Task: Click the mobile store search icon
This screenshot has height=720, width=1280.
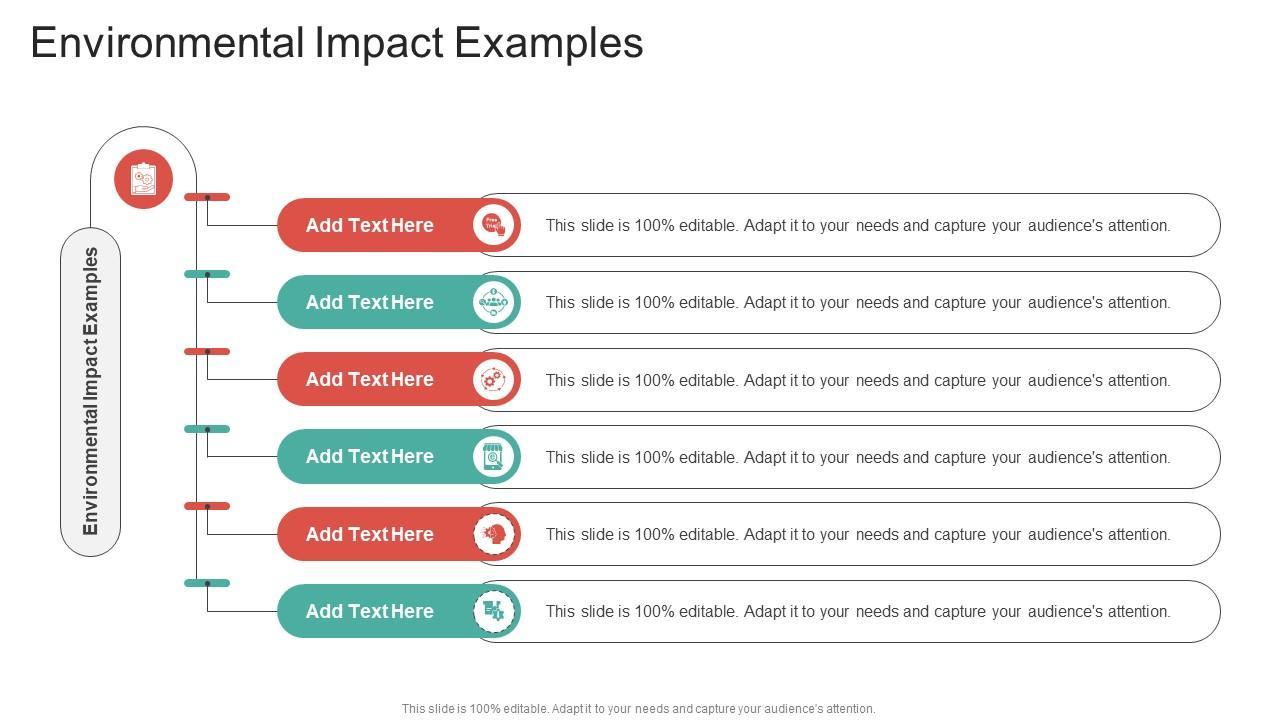Action: 493,457
